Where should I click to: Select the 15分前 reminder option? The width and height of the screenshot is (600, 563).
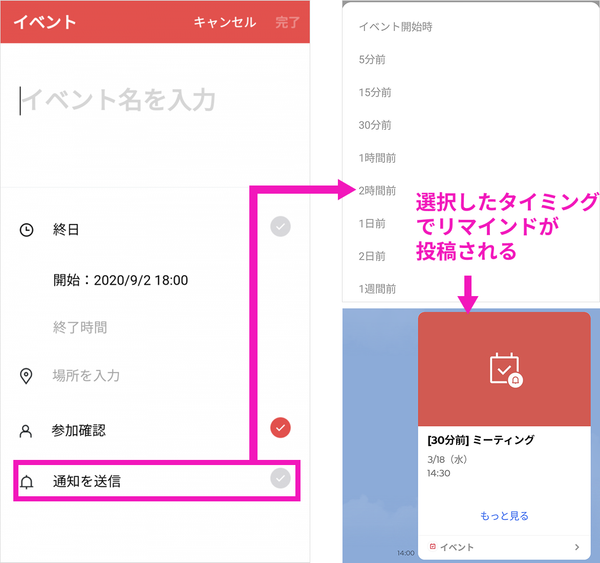(x=375, y=92)
